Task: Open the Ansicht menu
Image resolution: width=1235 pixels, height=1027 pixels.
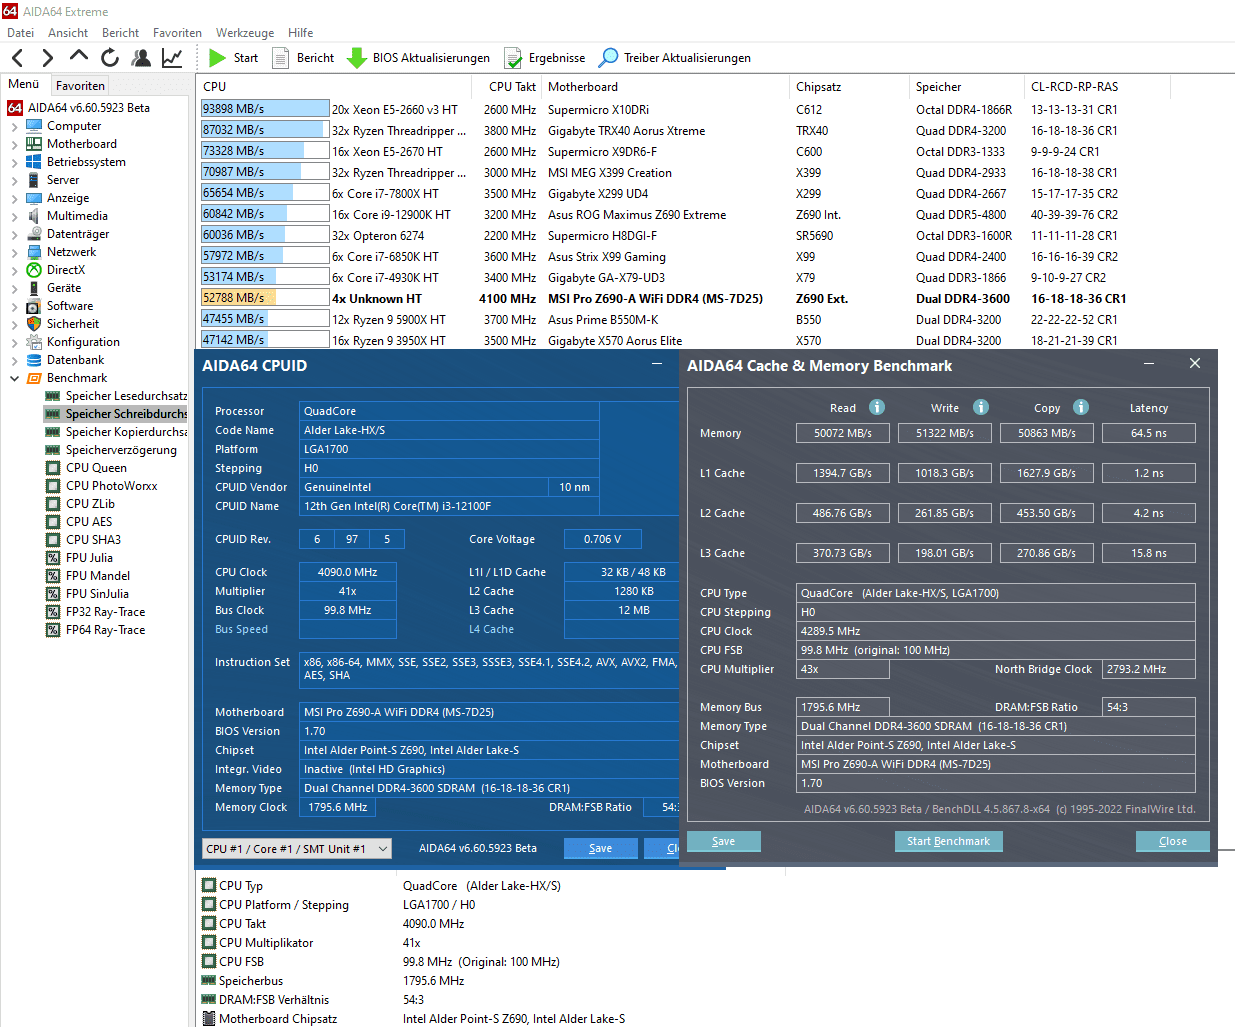Action: tap(68, 33)
